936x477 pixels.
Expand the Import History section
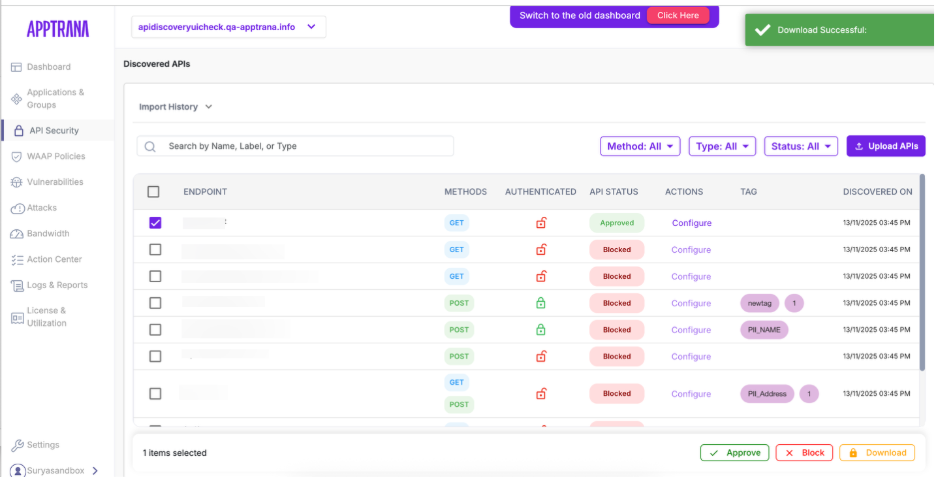point(176,107)
